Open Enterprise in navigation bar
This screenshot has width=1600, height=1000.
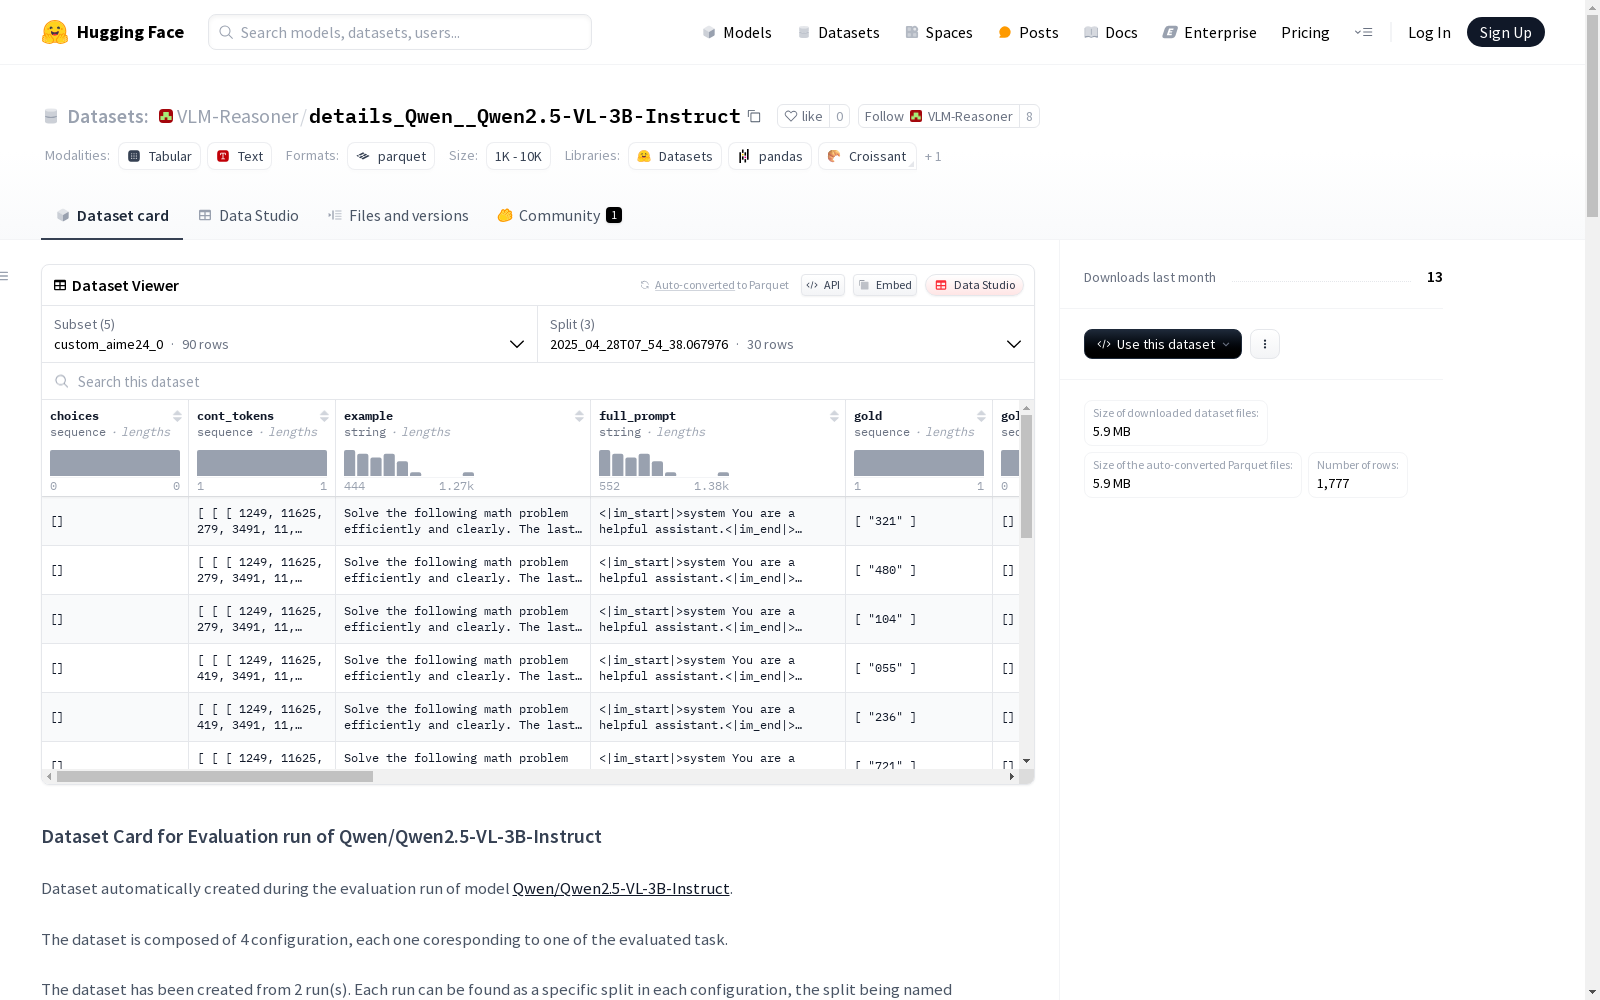(x=1210, y=32)
